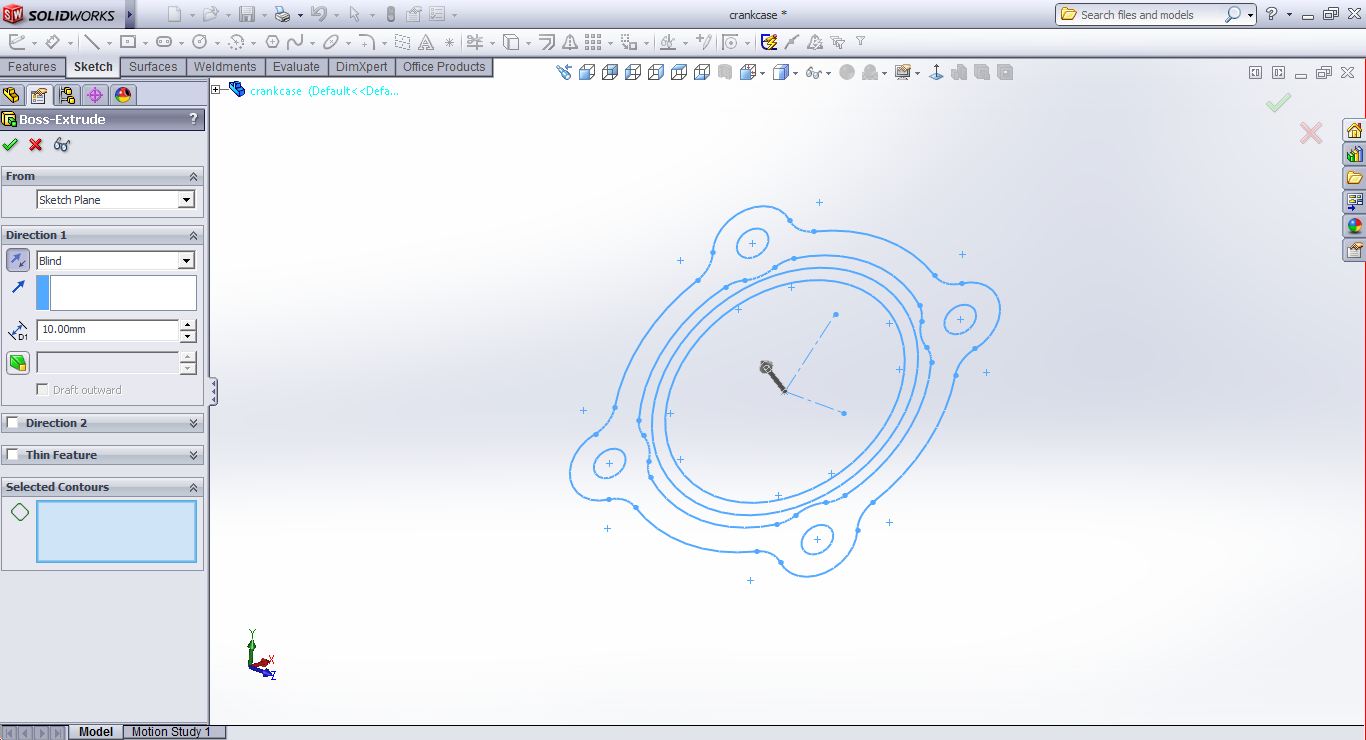
Task: Click the 10.00mm depth input field
Action: [x=107, y=330]
